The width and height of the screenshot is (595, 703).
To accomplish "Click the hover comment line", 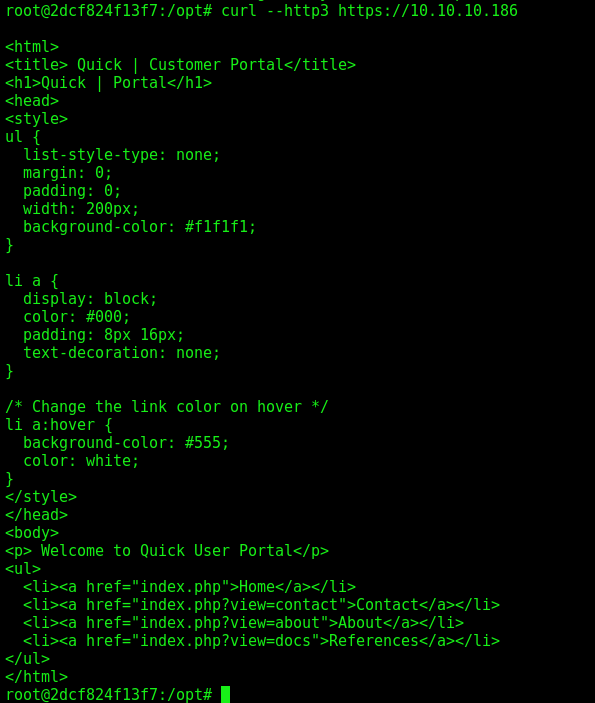I will 167,407.
